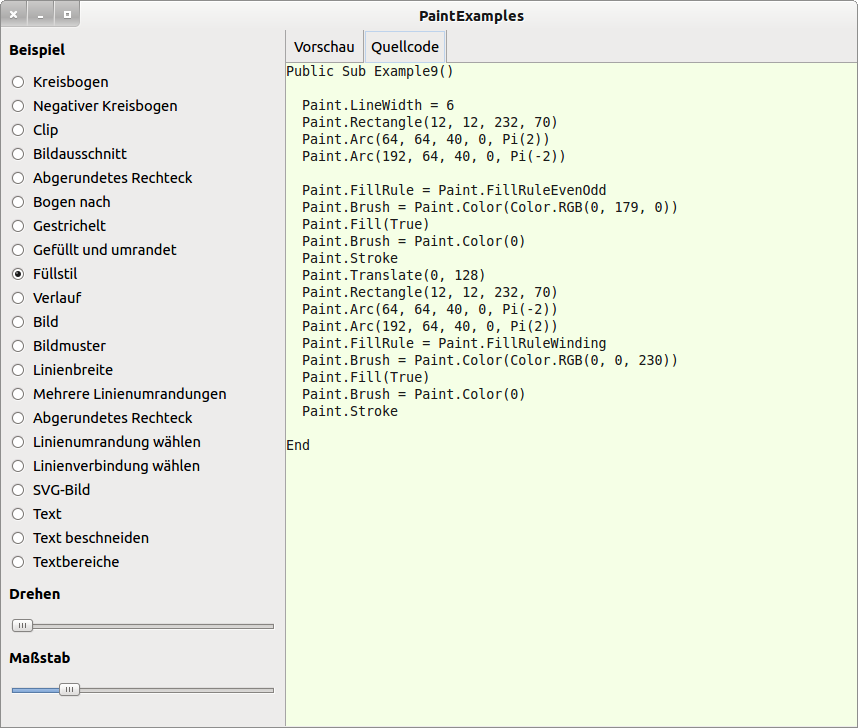Select the Bildmuster radio button
Screen dimensions: 858x728
pos(17,346)
